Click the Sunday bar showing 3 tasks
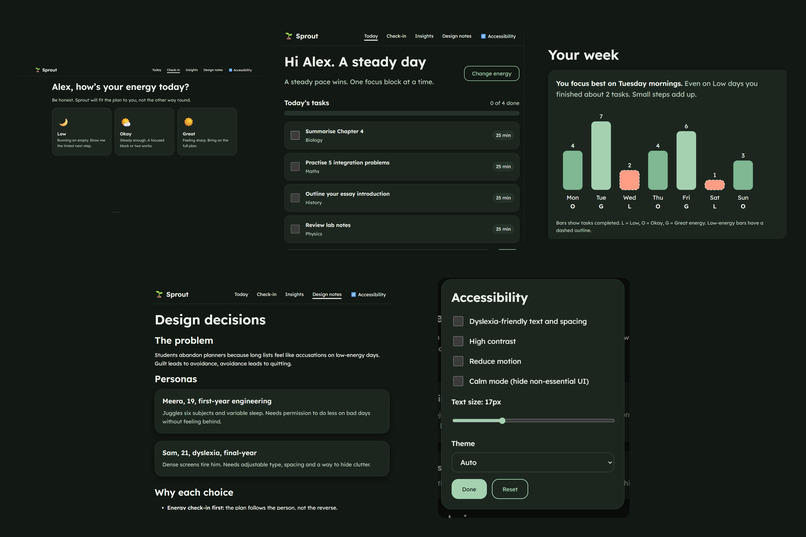This screenshot has width=806, height=537. 743,175
